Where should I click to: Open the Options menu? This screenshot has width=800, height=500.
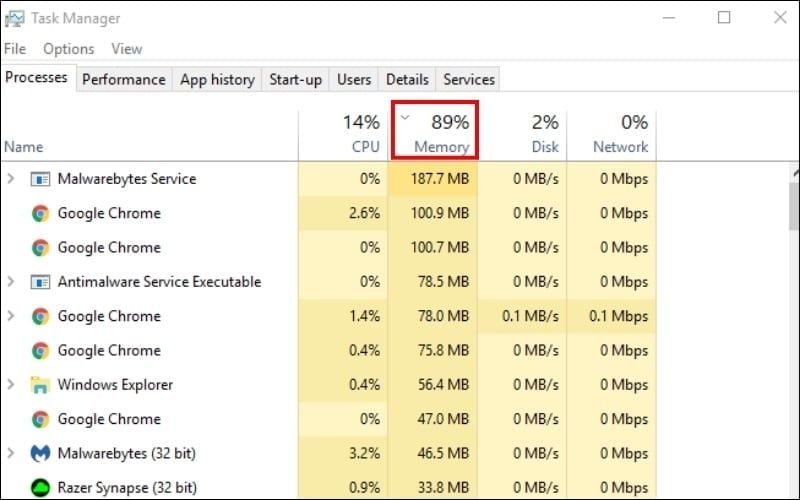click(69, 49)
